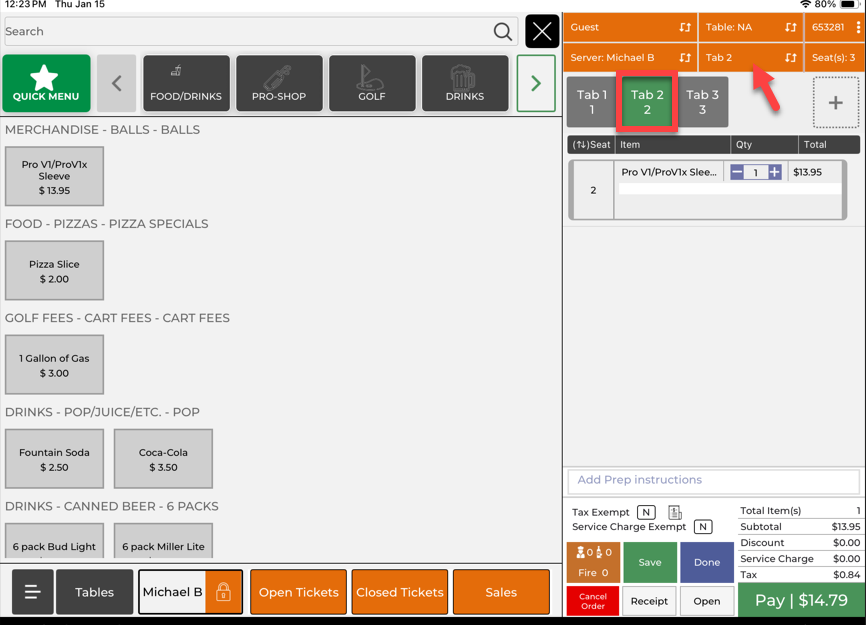Screen dimensions: 866x625
Task: Increase Pro V1 sleeve quantity with plus
Action: tap(774, 173)
